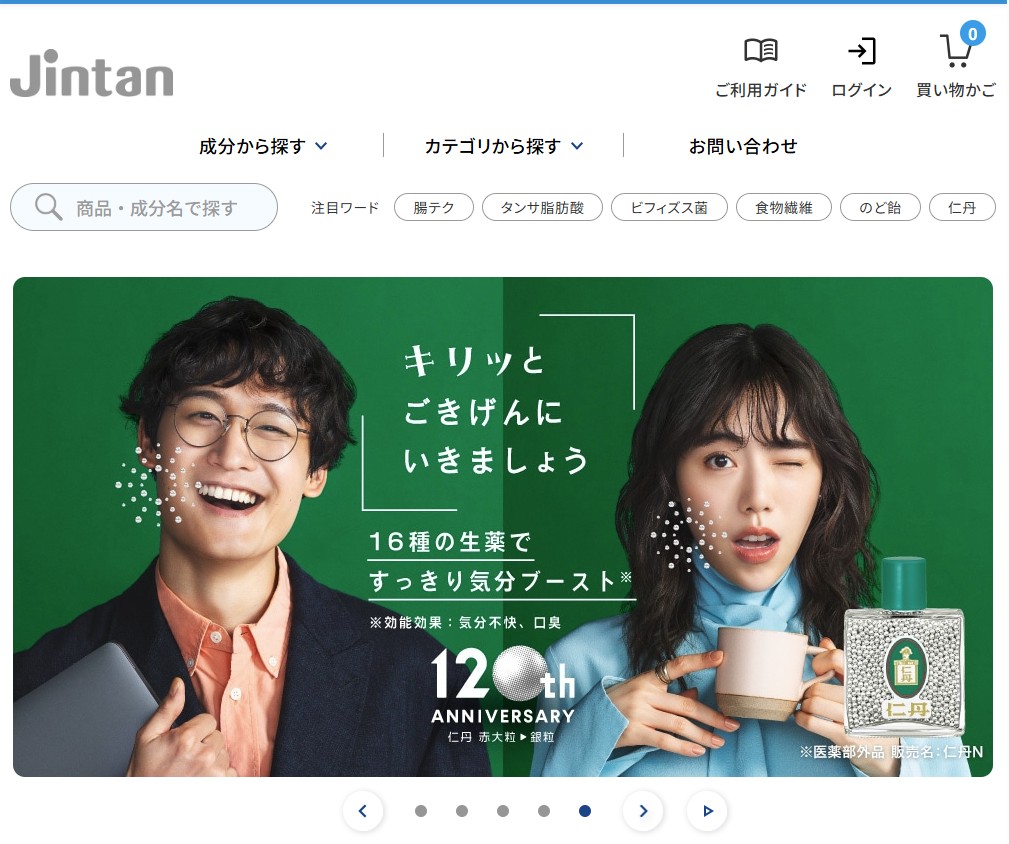Show next carousel slide arrow
The image size is (1009, 844).
643,811
